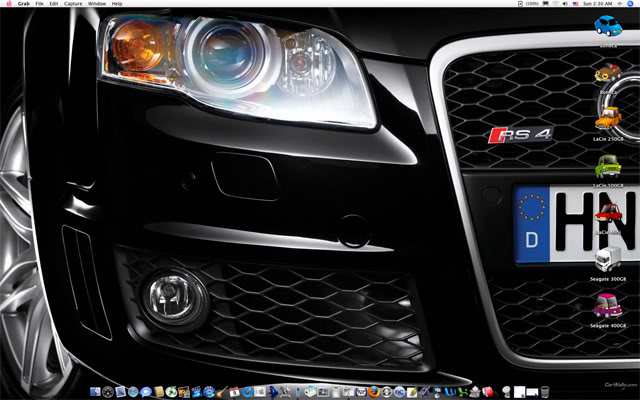640x400 pixels.
Task: Select the Seagate 400GB pink car icon
Action: click(608, 306)
